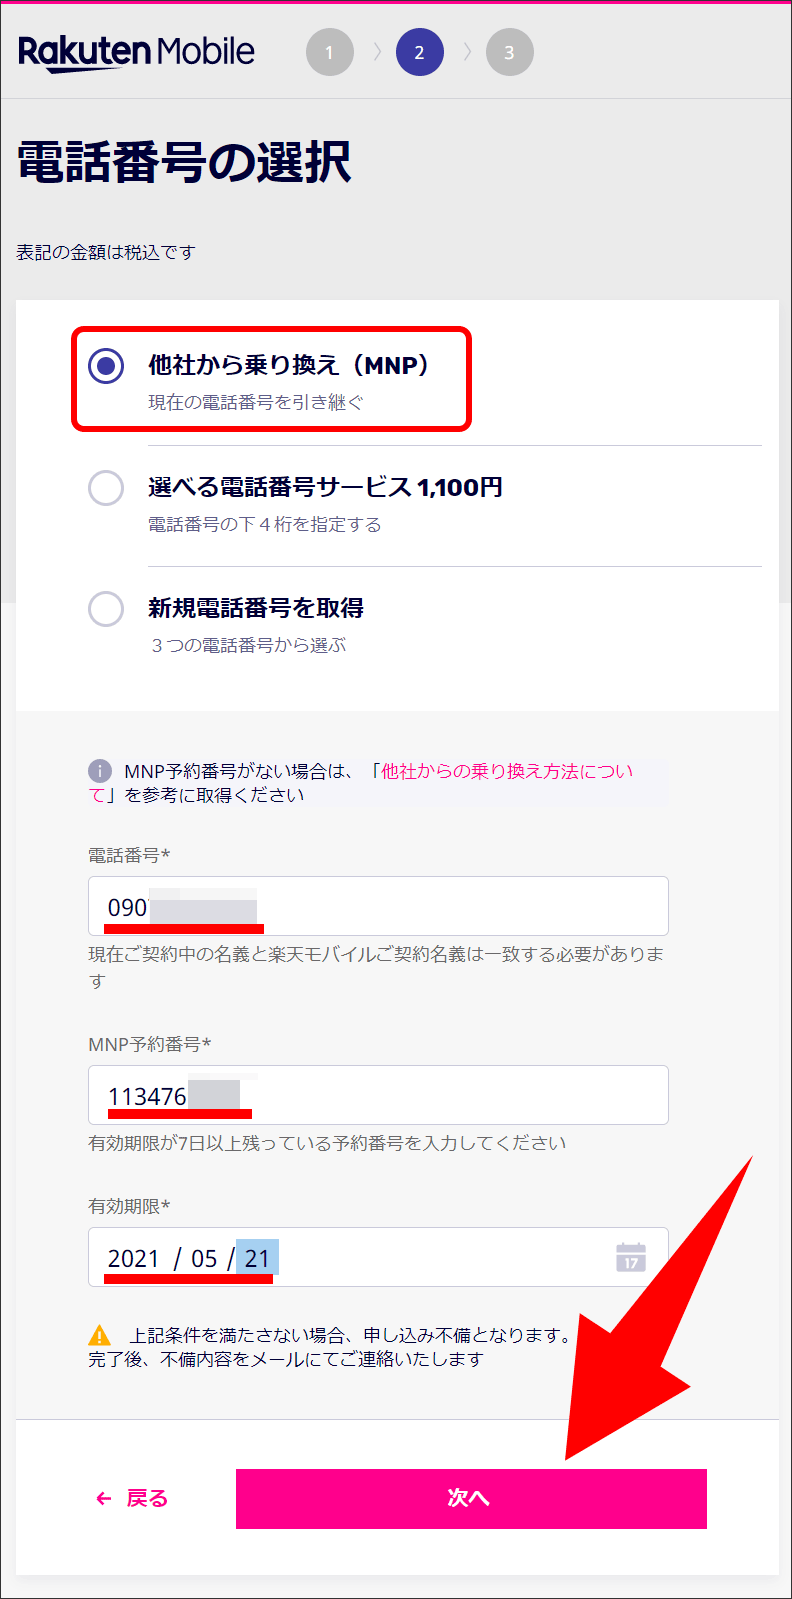Screen dimensions: 792x1599
Task: Go back with 戻る link
Action: [147, 1498]
